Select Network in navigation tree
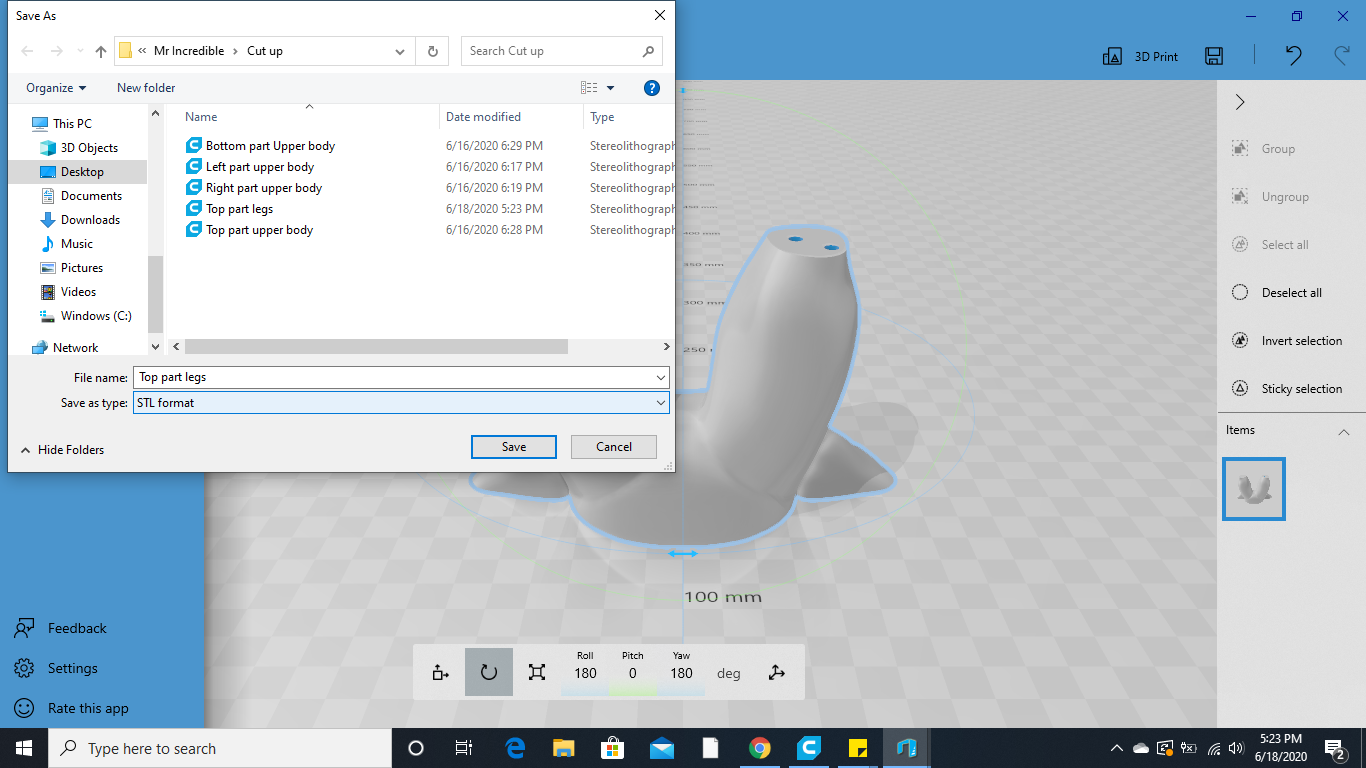 click(x=75, y=348)
